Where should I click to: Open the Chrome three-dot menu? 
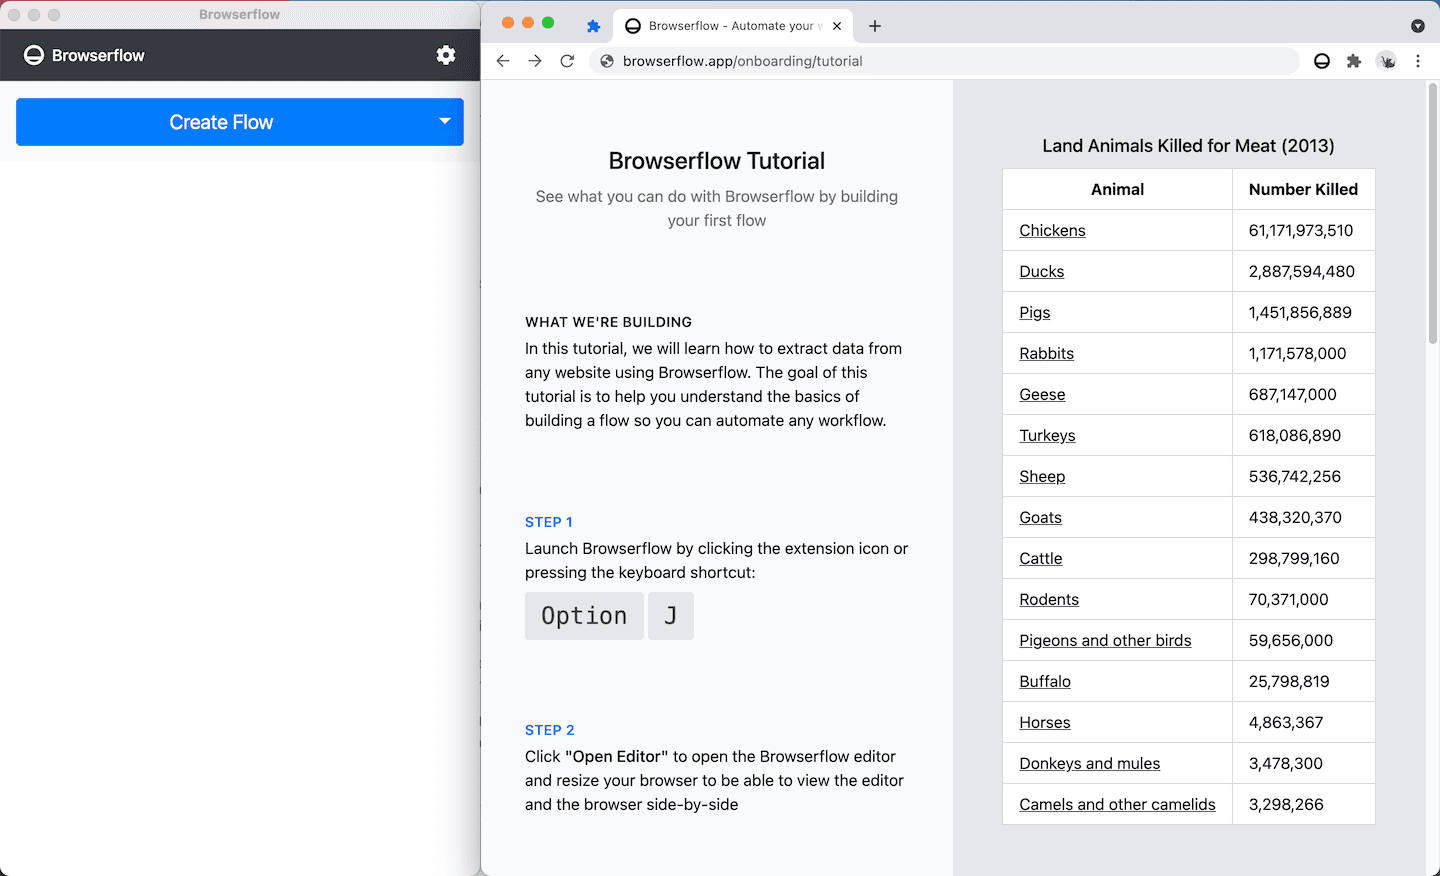click(x=1419, y=61)
